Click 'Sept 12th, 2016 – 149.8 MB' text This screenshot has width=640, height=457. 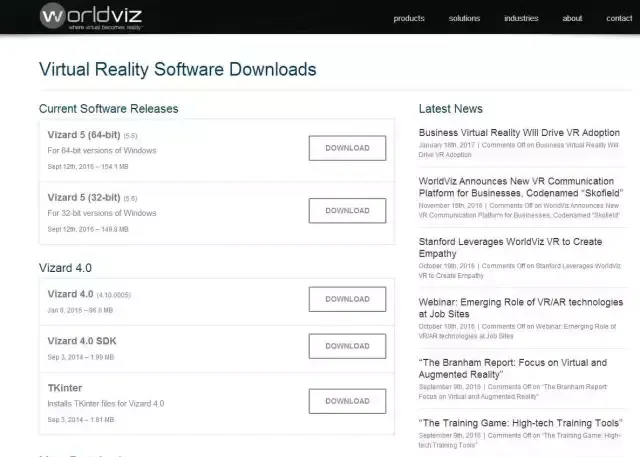88,229
